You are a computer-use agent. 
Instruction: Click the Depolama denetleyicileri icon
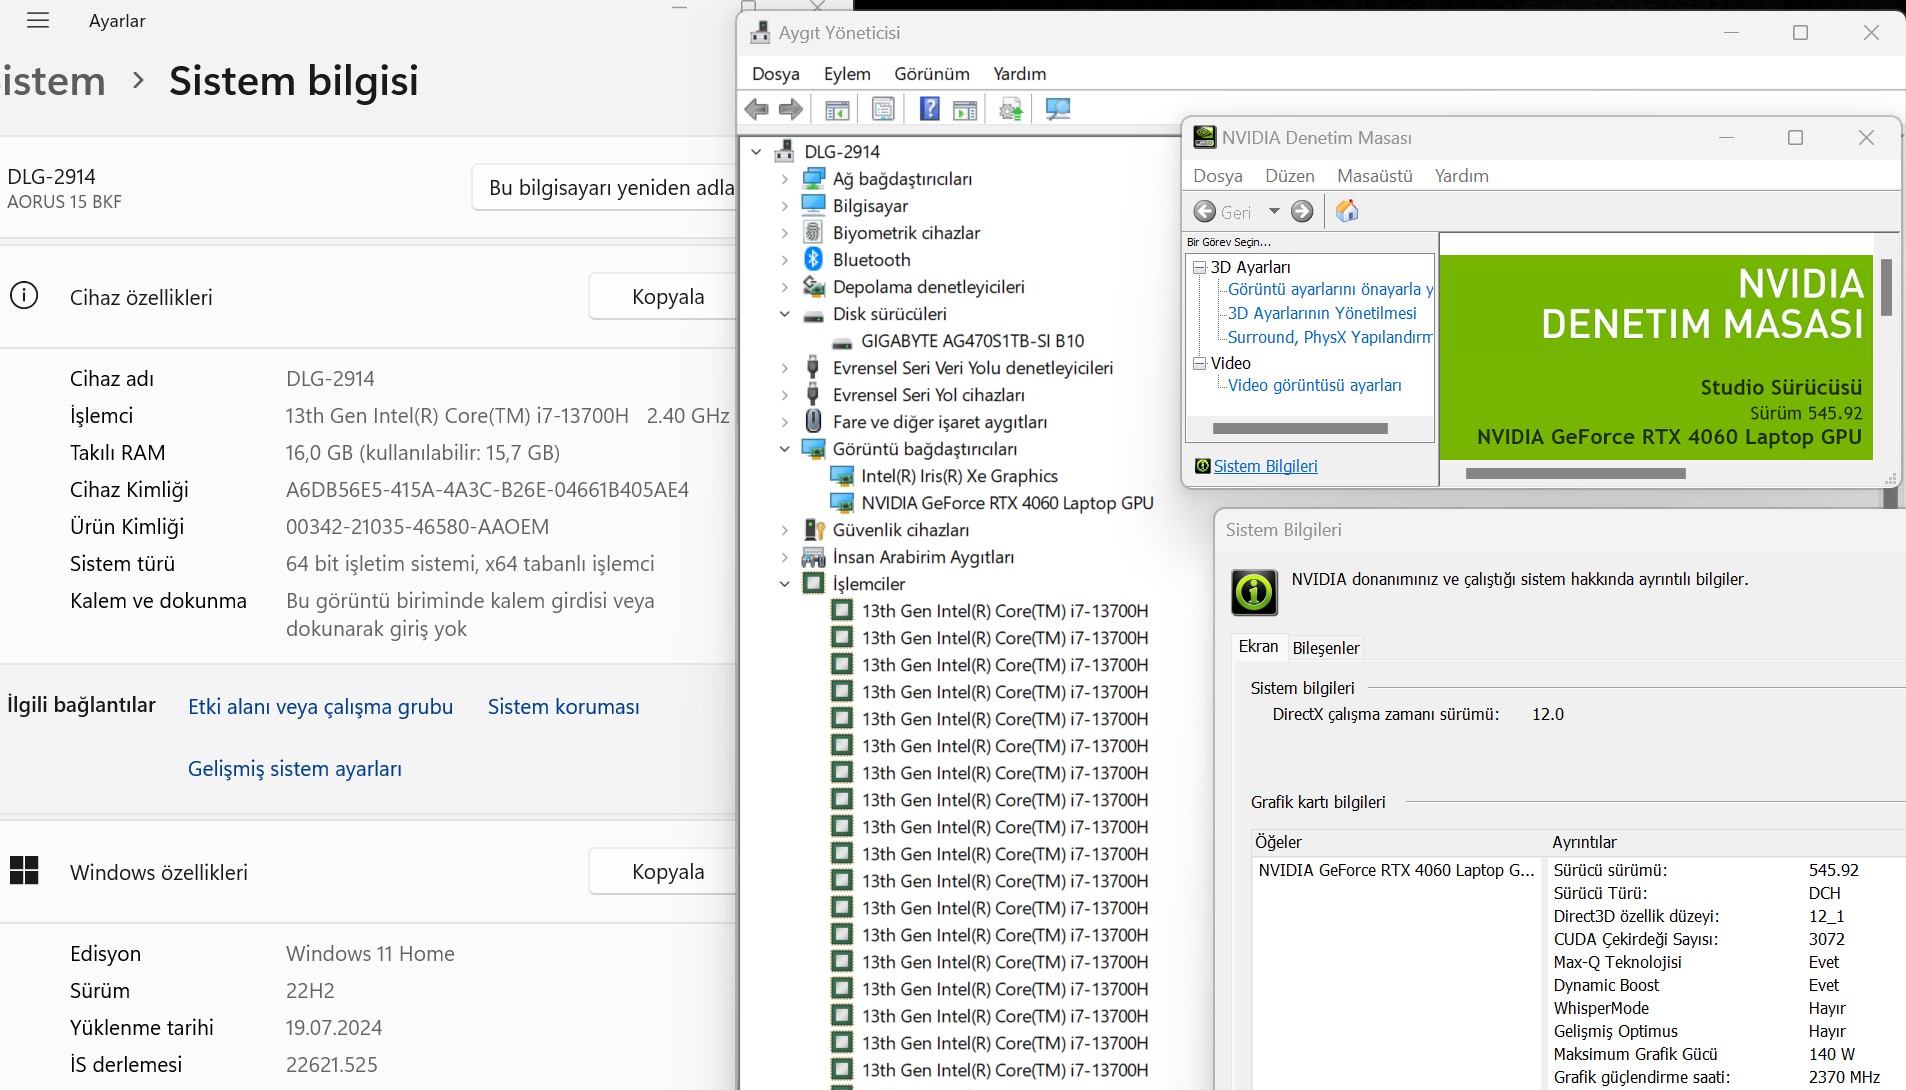point(814,286)
